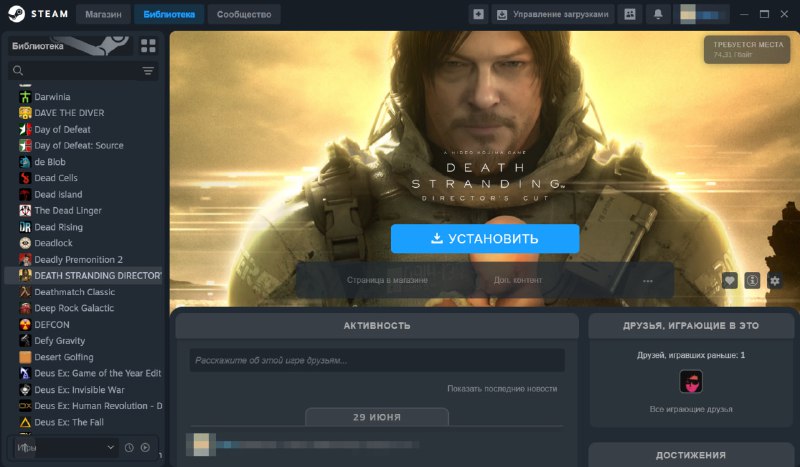The height and width of the screenshot is (467, 800).
Task: Click the Dead Rising game icon
Action: [x=25, y=227]
